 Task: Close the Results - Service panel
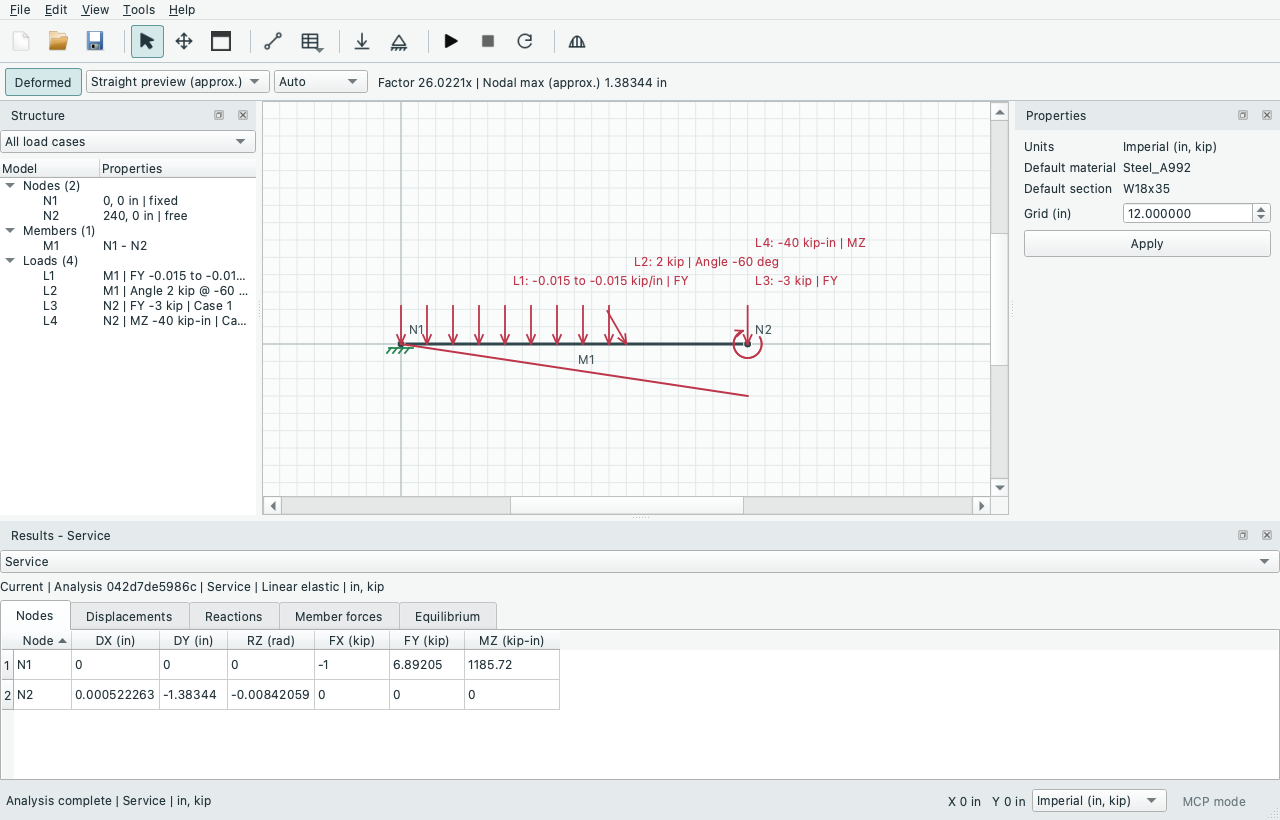pyautogui.click(x=1267, y=535)
